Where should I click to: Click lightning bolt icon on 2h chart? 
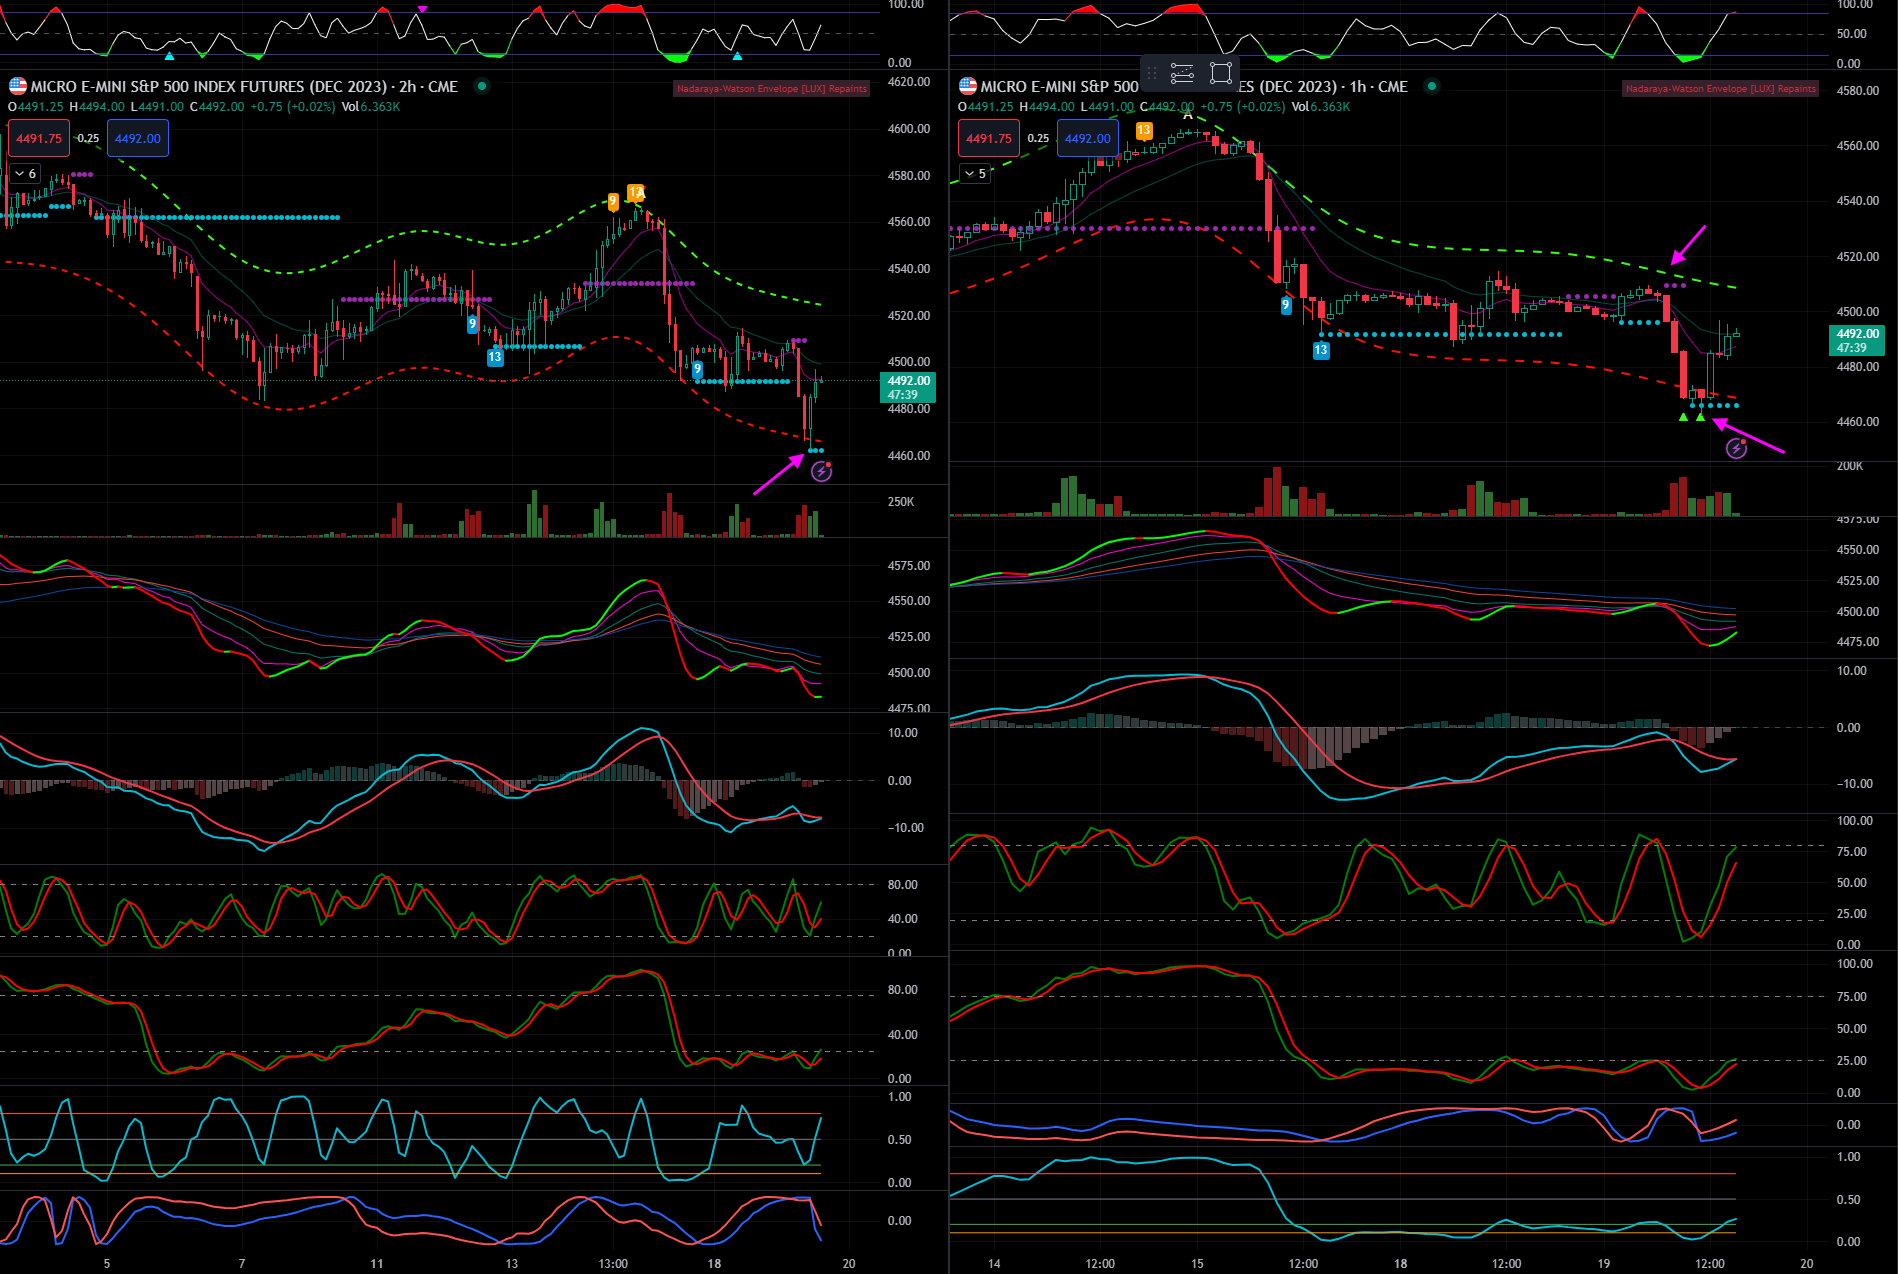click(821, 471)
